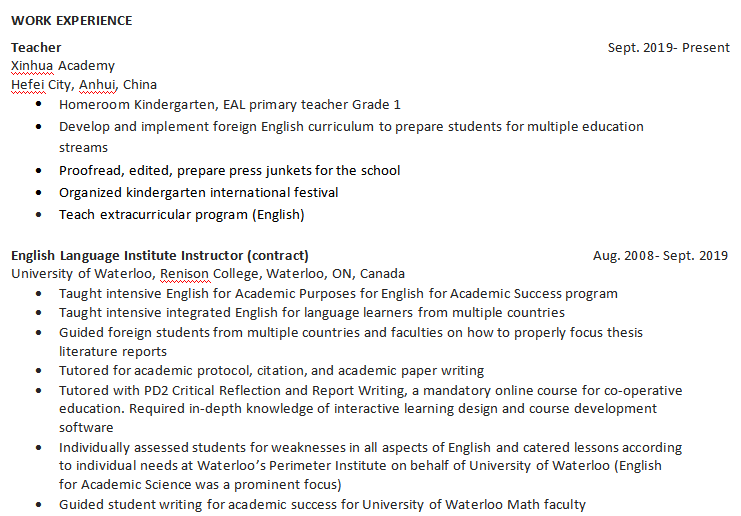Screen dimensions: 741x516
Task: Click the Aug. 2008- Sept. 2019 date
Action: (x=660, y=255)
